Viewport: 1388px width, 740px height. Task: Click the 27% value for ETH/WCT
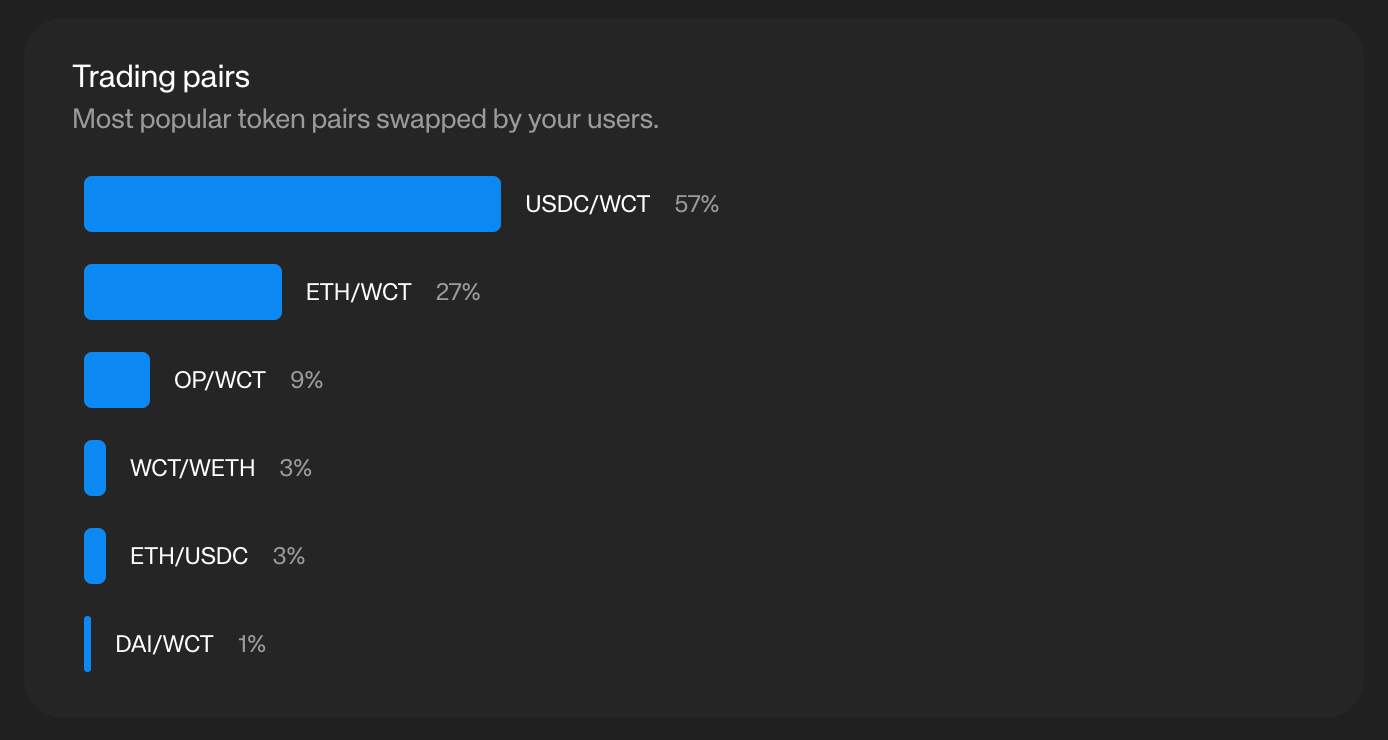point(458,292)
